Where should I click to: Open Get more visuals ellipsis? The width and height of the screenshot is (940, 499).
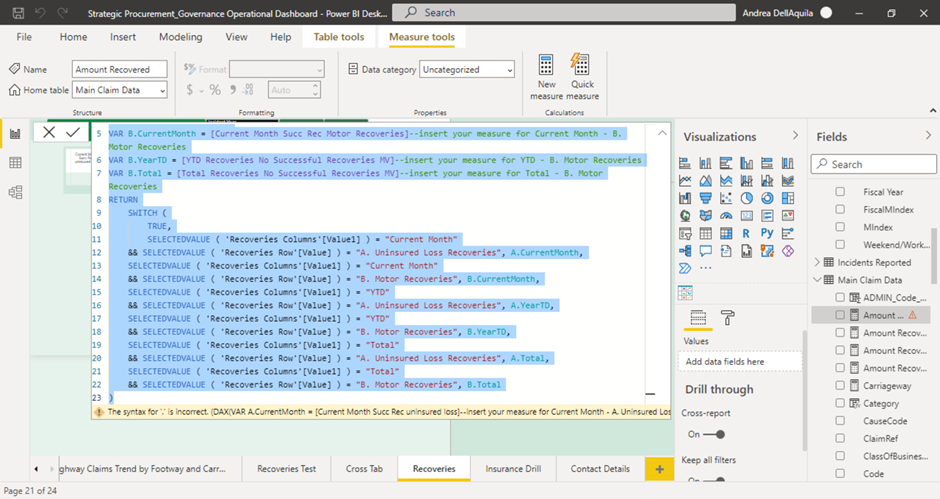pyautogui.click(x=706, y=268)
